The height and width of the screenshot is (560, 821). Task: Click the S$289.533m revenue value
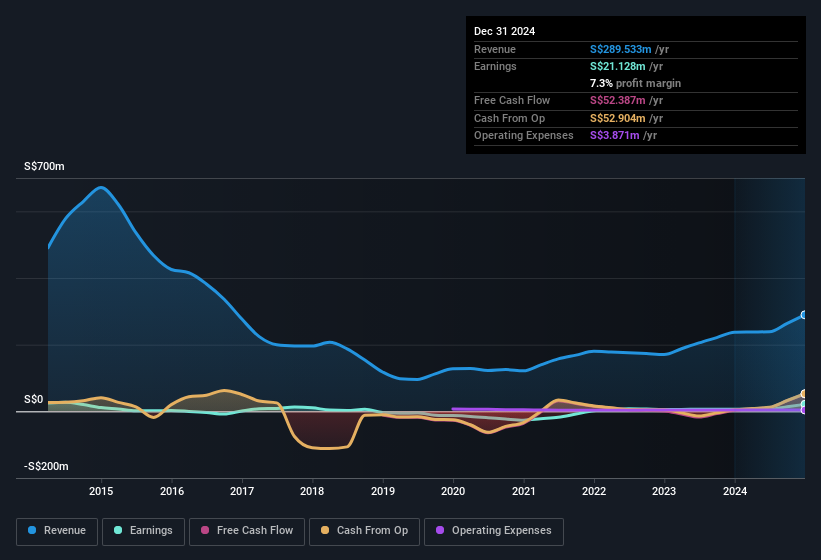click(x=620, y=49)
